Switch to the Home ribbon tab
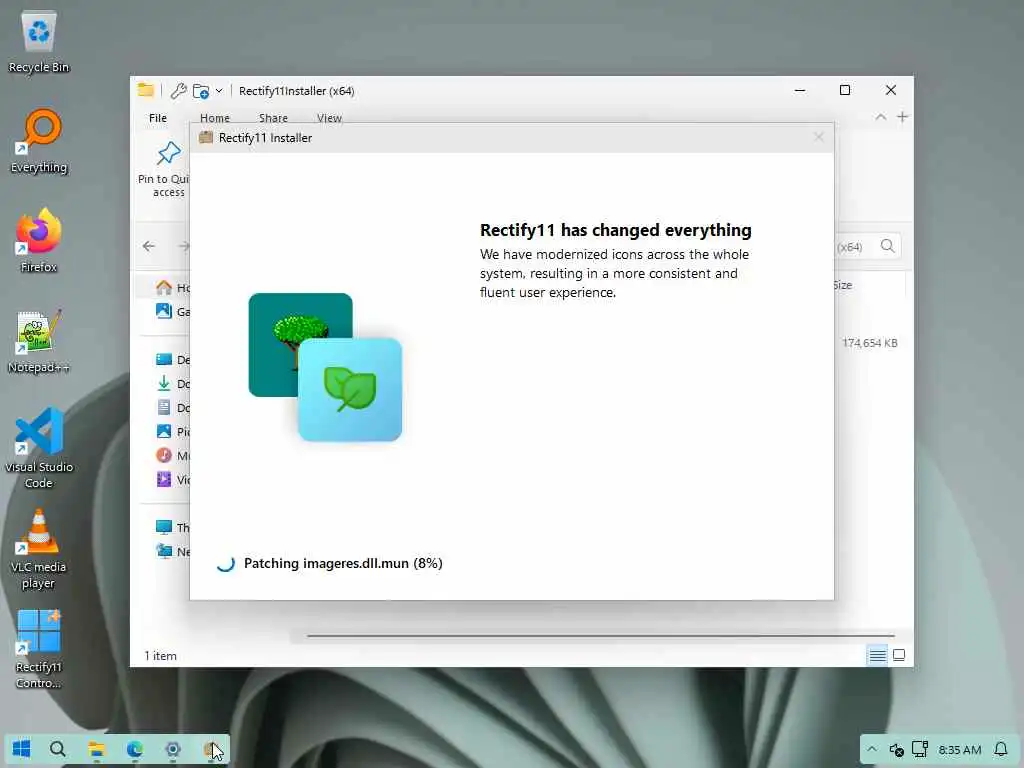The height and width of the screenshot is (768, 1024). [215, 118]
